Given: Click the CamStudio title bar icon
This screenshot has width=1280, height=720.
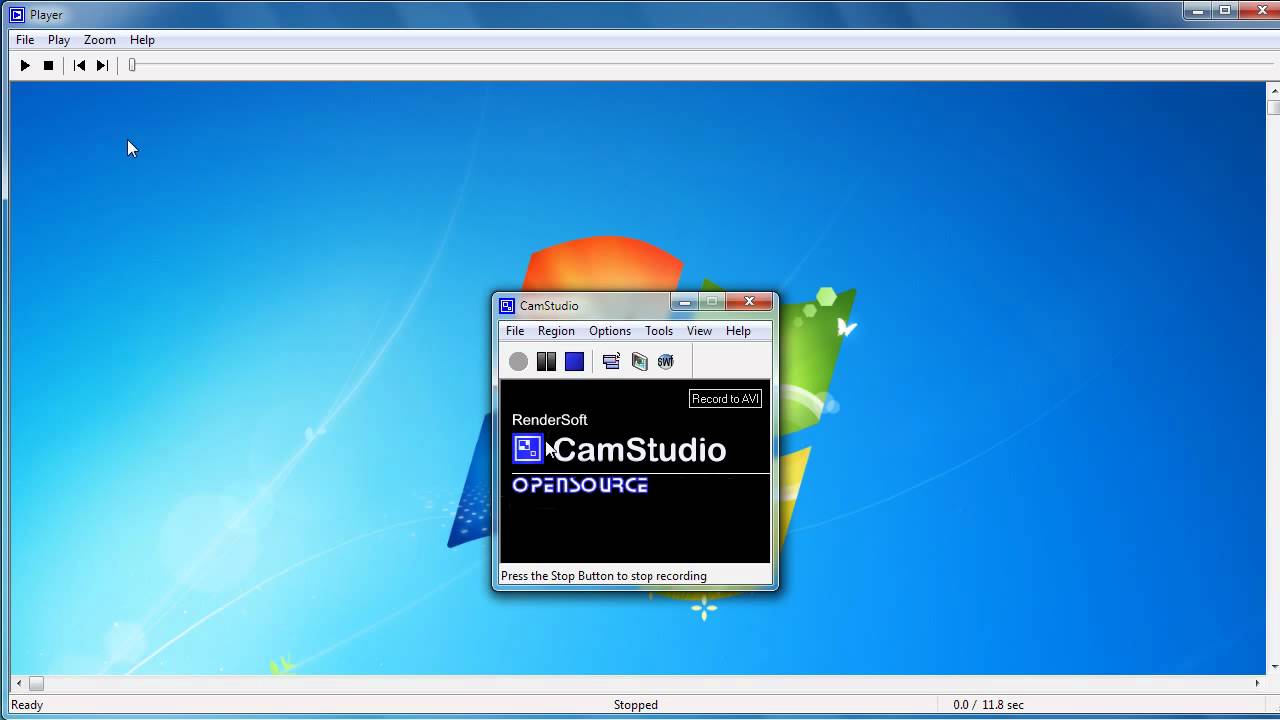Looking at the screenshot, I should click(507, 306).
